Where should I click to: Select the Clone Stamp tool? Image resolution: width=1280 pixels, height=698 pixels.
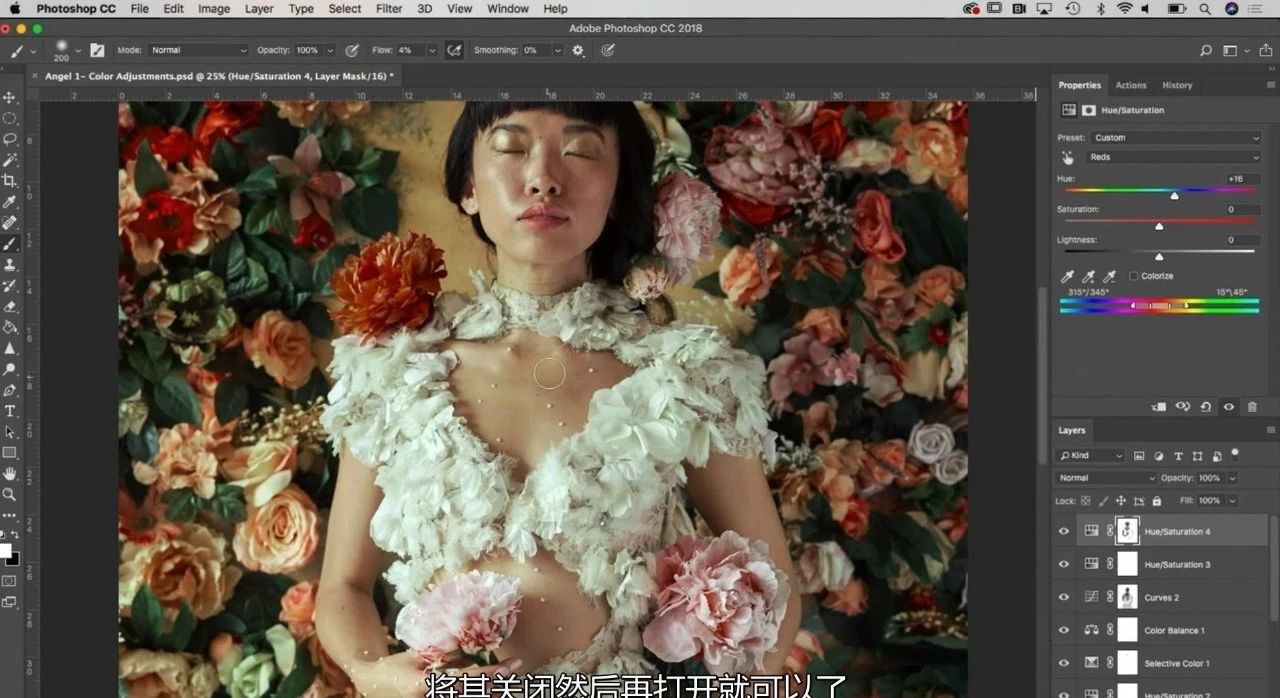tap(10, 265)
